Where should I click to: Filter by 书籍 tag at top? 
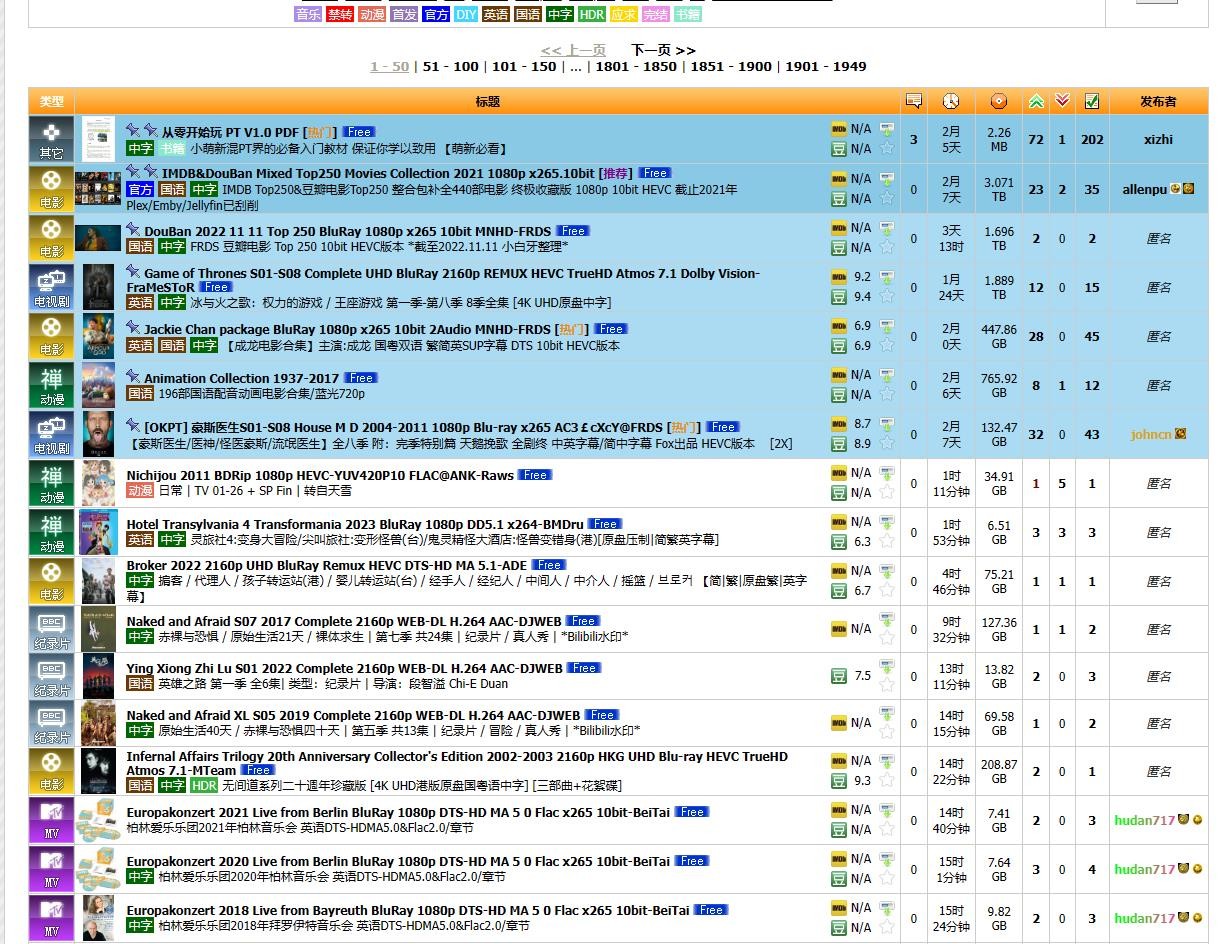pyautogui.click(x=687, y=14)
